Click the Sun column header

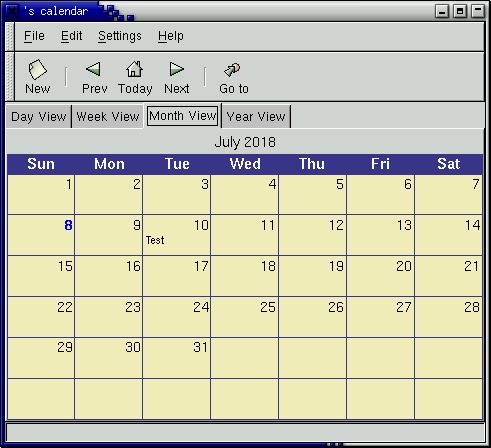(41, 164)
